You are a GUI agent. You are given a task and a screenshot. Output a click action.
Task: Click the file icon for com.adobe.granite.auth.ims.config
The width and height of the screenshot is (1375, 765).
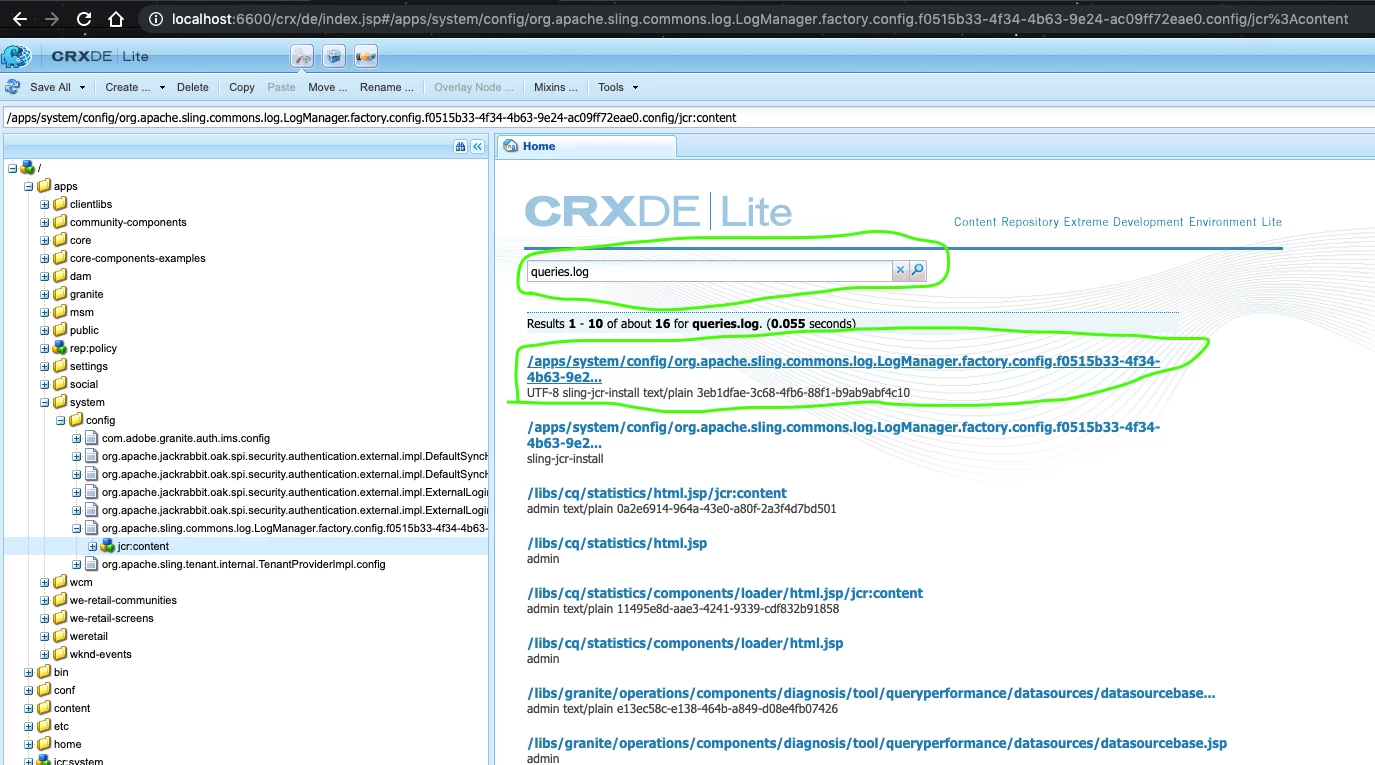click(x=92, y=438)
